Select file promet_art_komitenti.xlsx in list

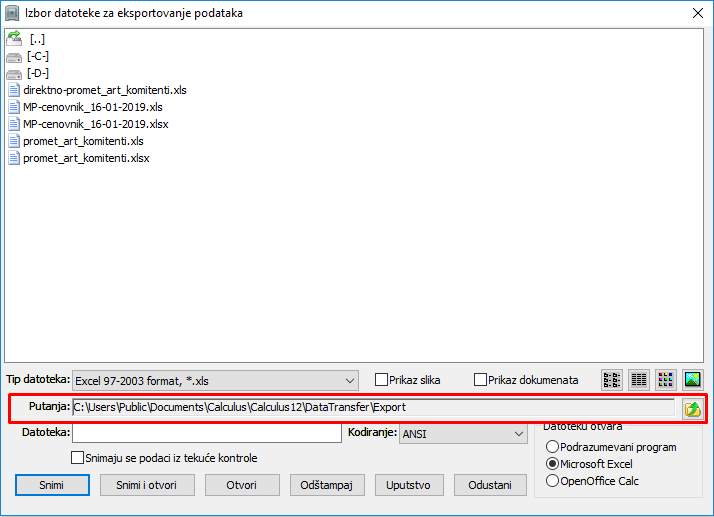[86, 158]
